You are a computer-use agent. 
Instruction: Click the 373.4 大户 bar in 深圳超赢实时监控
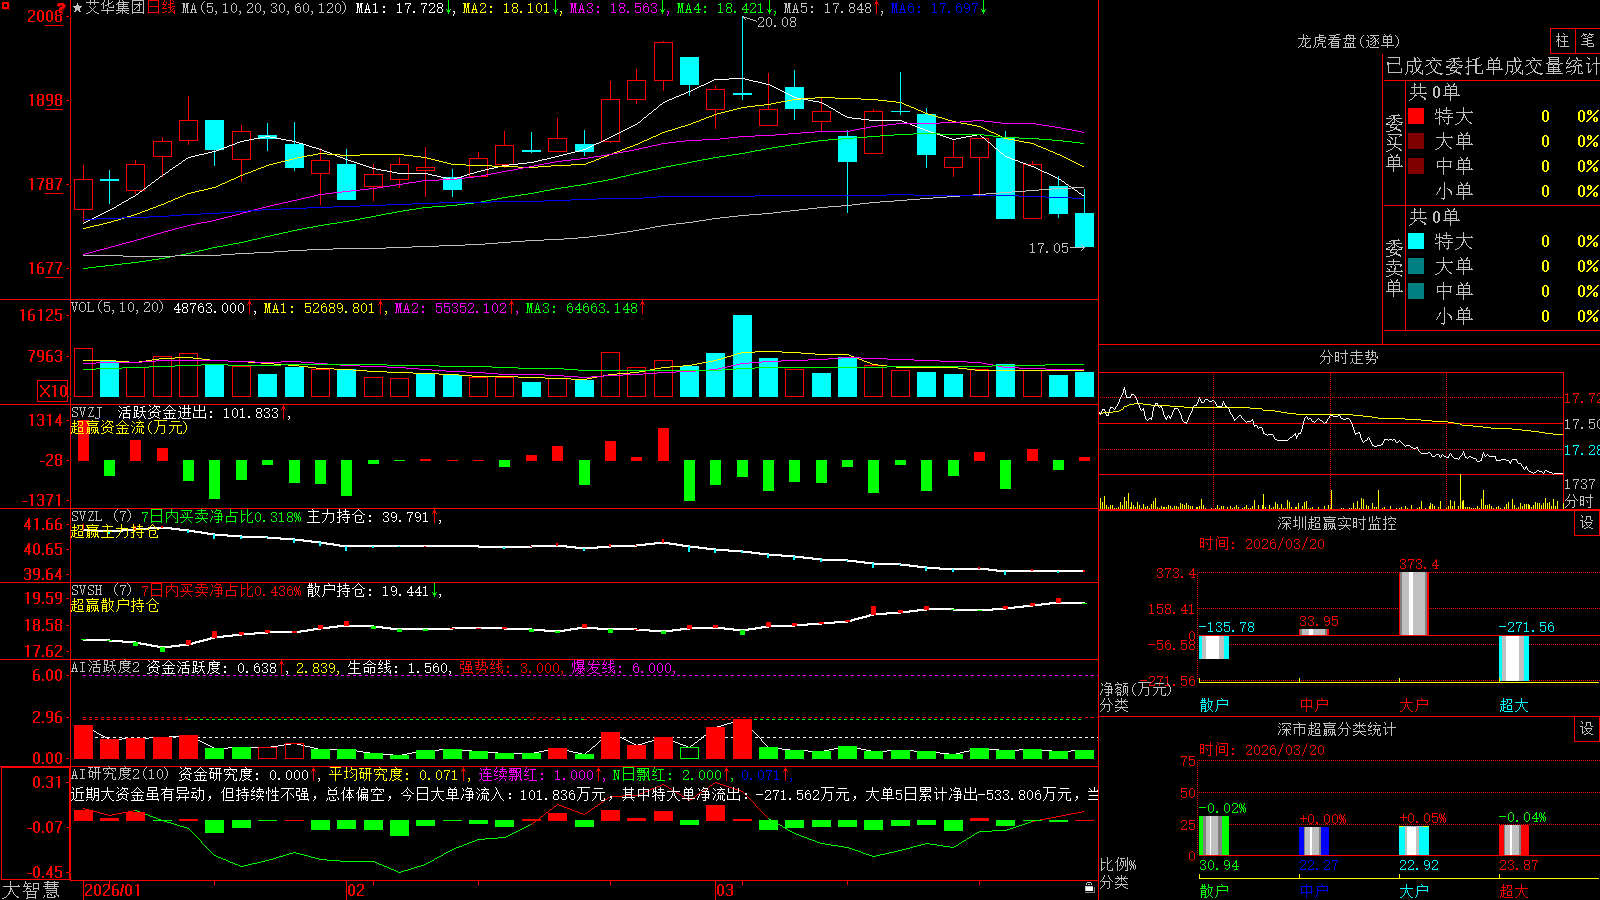pos(1413,603)
